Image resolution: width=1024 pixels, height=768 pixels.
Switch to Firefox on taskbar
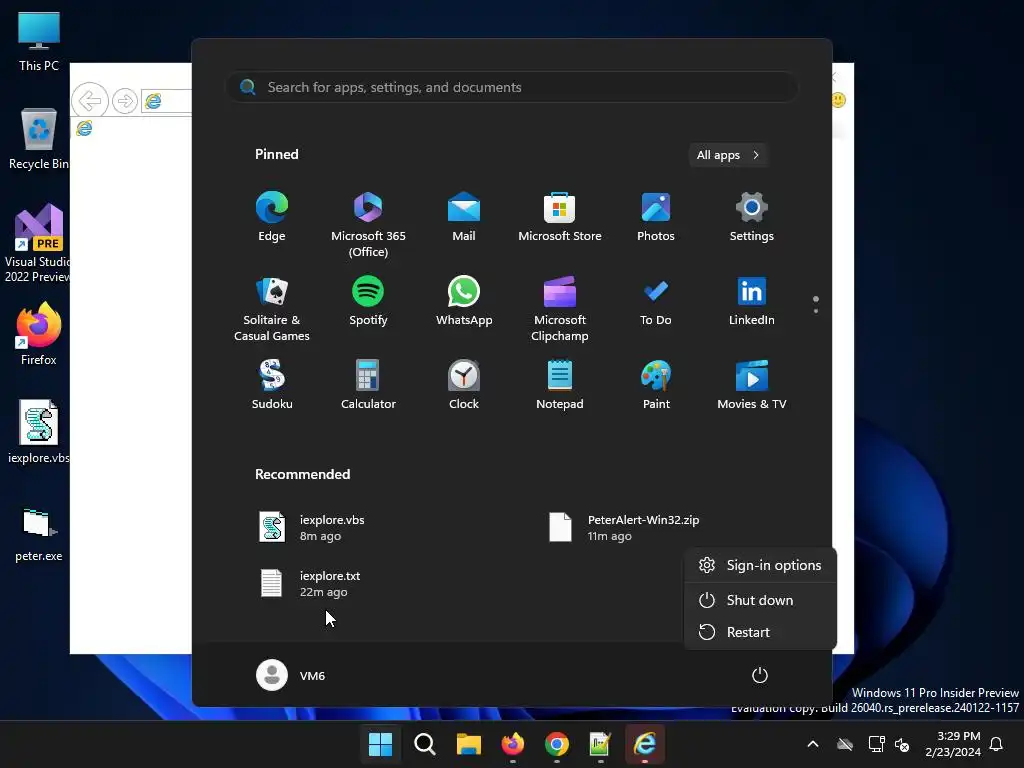point(513,744)
